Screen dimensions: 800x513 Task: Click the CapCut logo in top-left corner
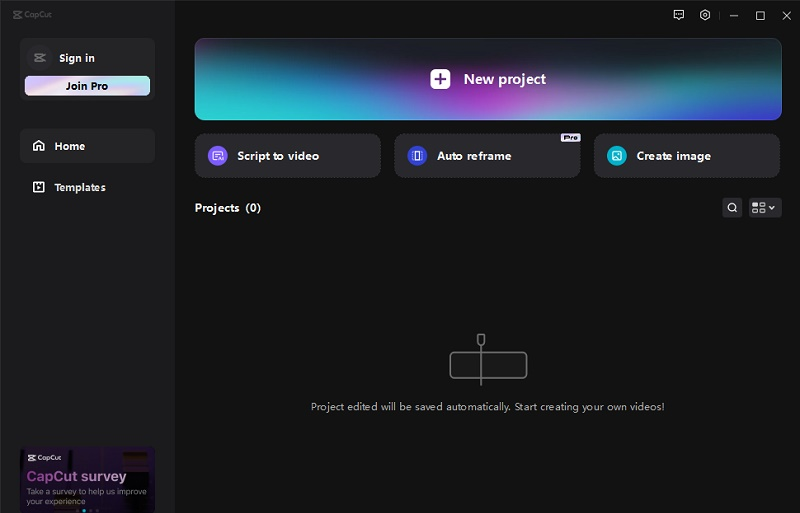click(32, 14)
